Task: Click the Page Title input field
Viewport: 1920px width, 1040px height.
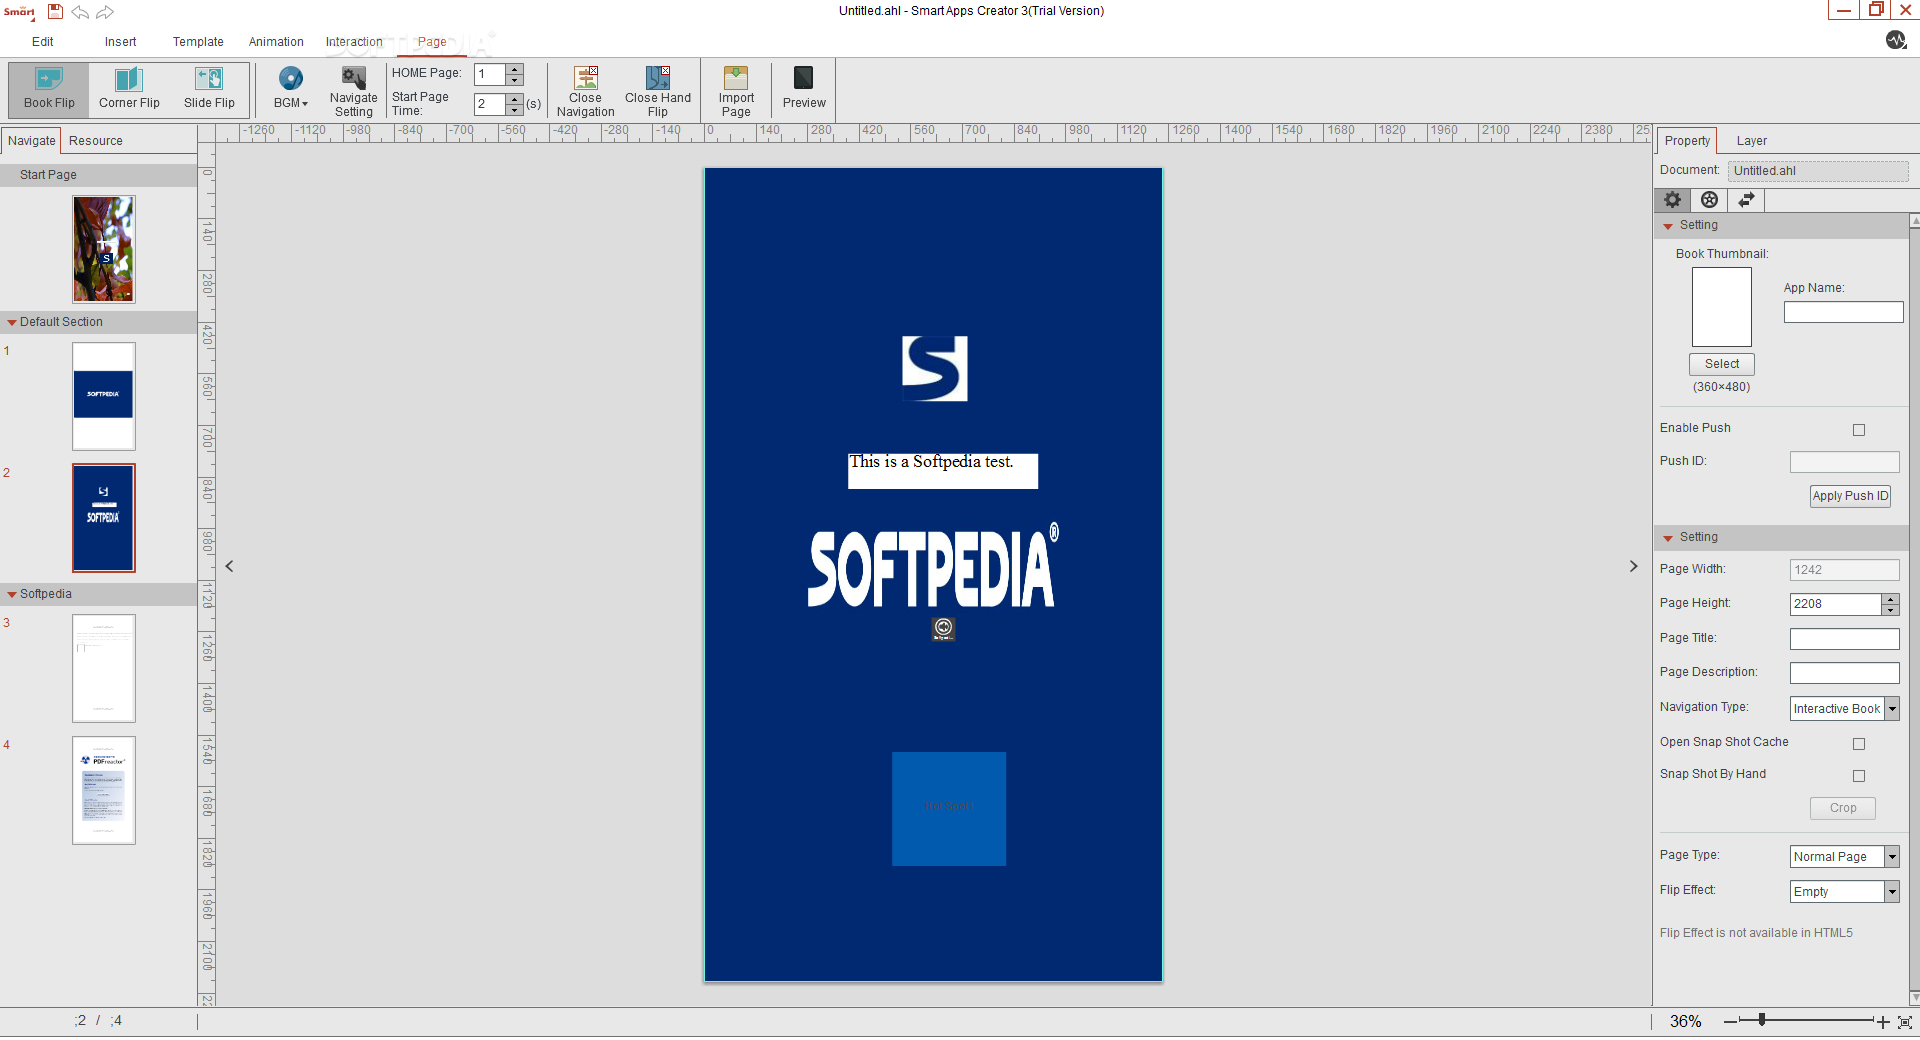Action: 1844,639
